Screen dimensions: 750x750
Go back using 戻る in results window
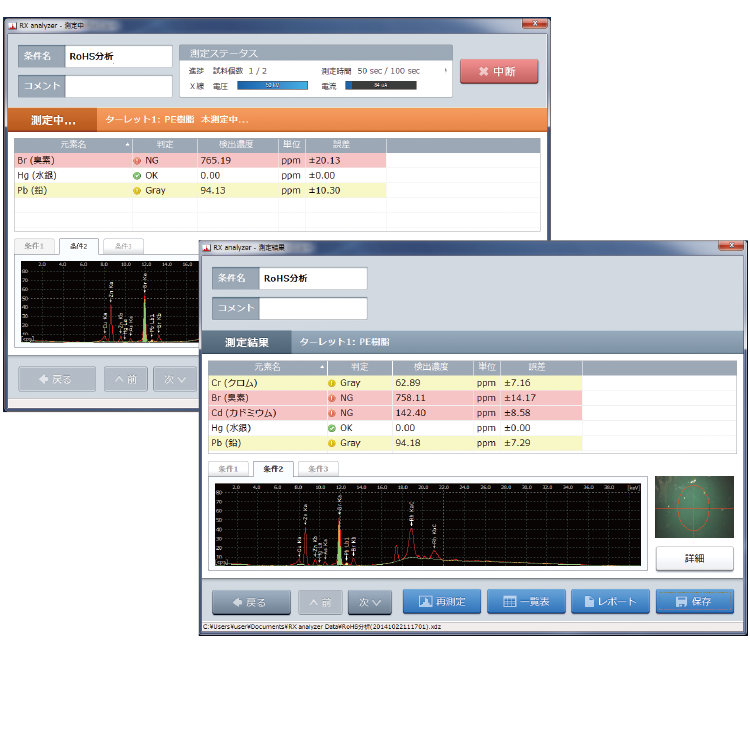click(x=251, y=602)
